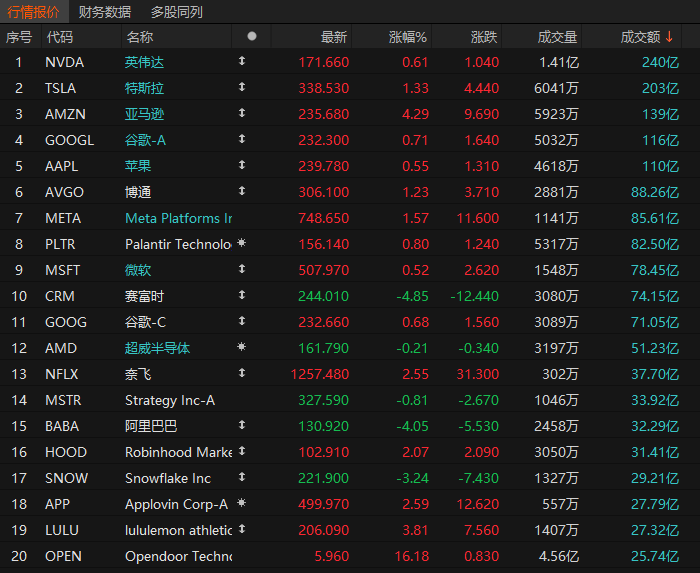Open 苹果 stock name link

point(138,166)
